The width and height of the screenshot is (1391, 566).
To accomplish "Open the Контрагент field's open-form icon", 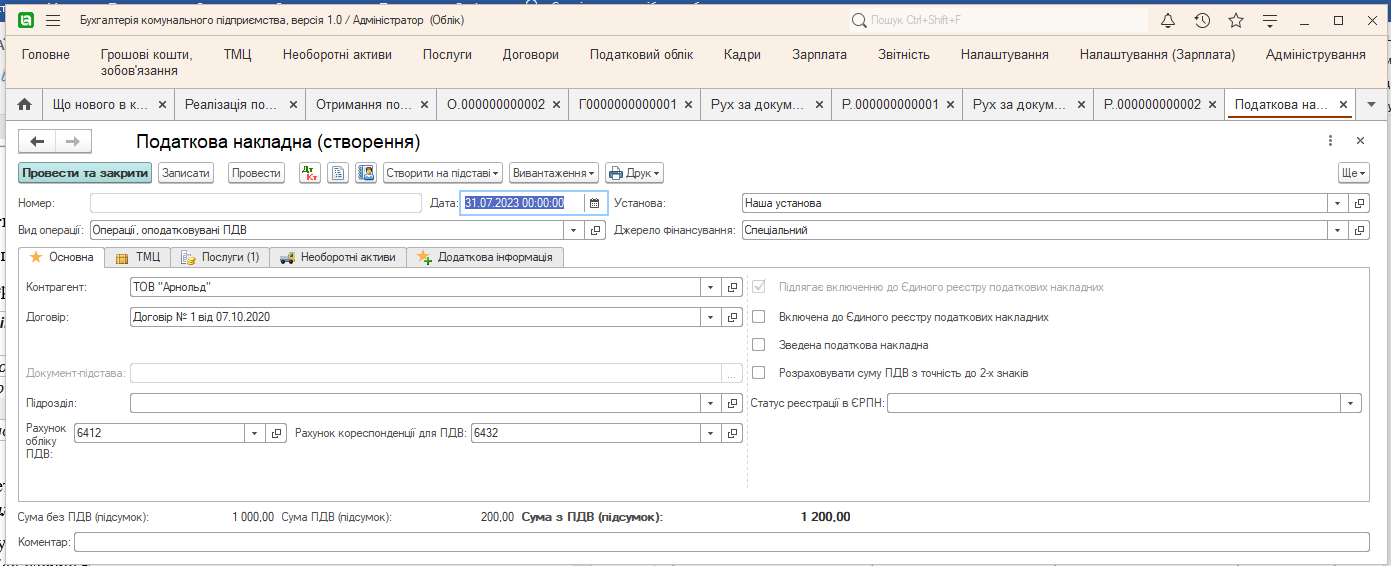I will click(x=733, y=288).
